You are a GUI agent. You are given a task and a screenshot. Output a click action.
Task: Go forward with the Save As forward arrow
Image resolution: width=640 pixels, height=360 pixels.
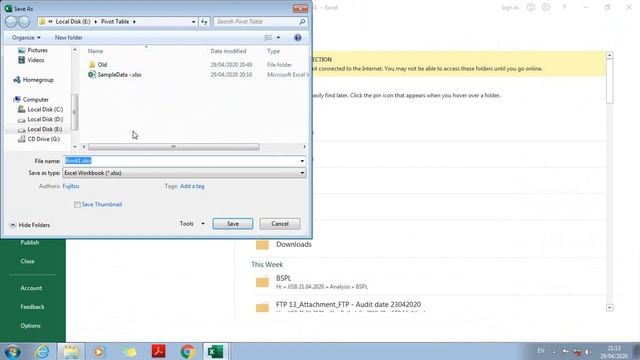24,22
